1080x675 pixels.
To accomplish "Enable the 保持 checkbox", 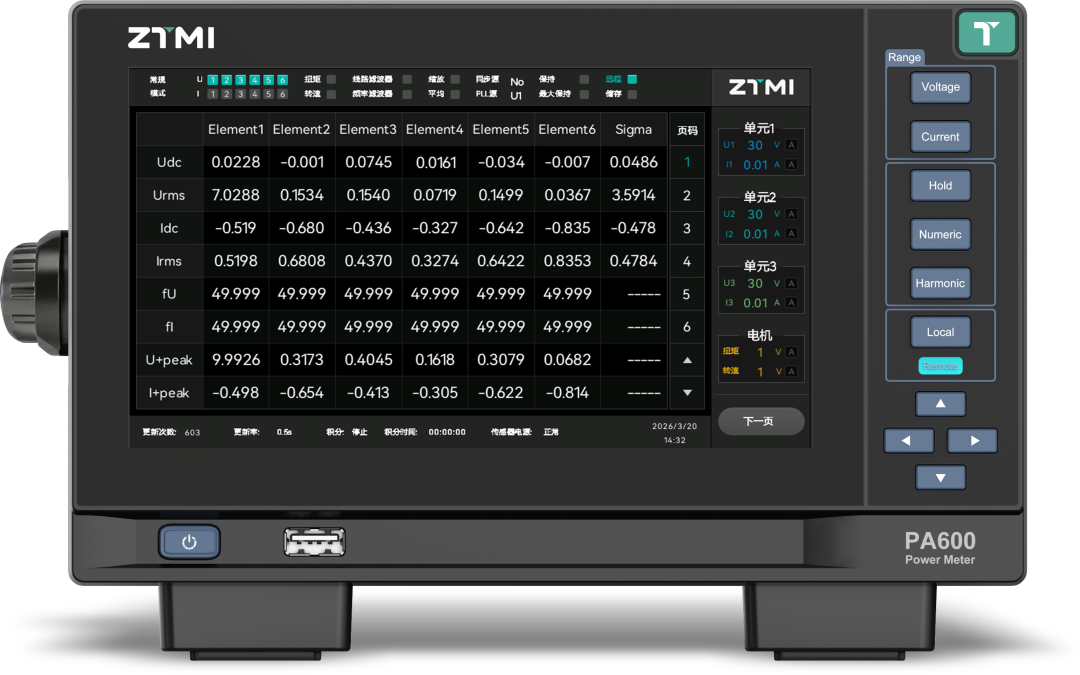I will tap(584, 79).
